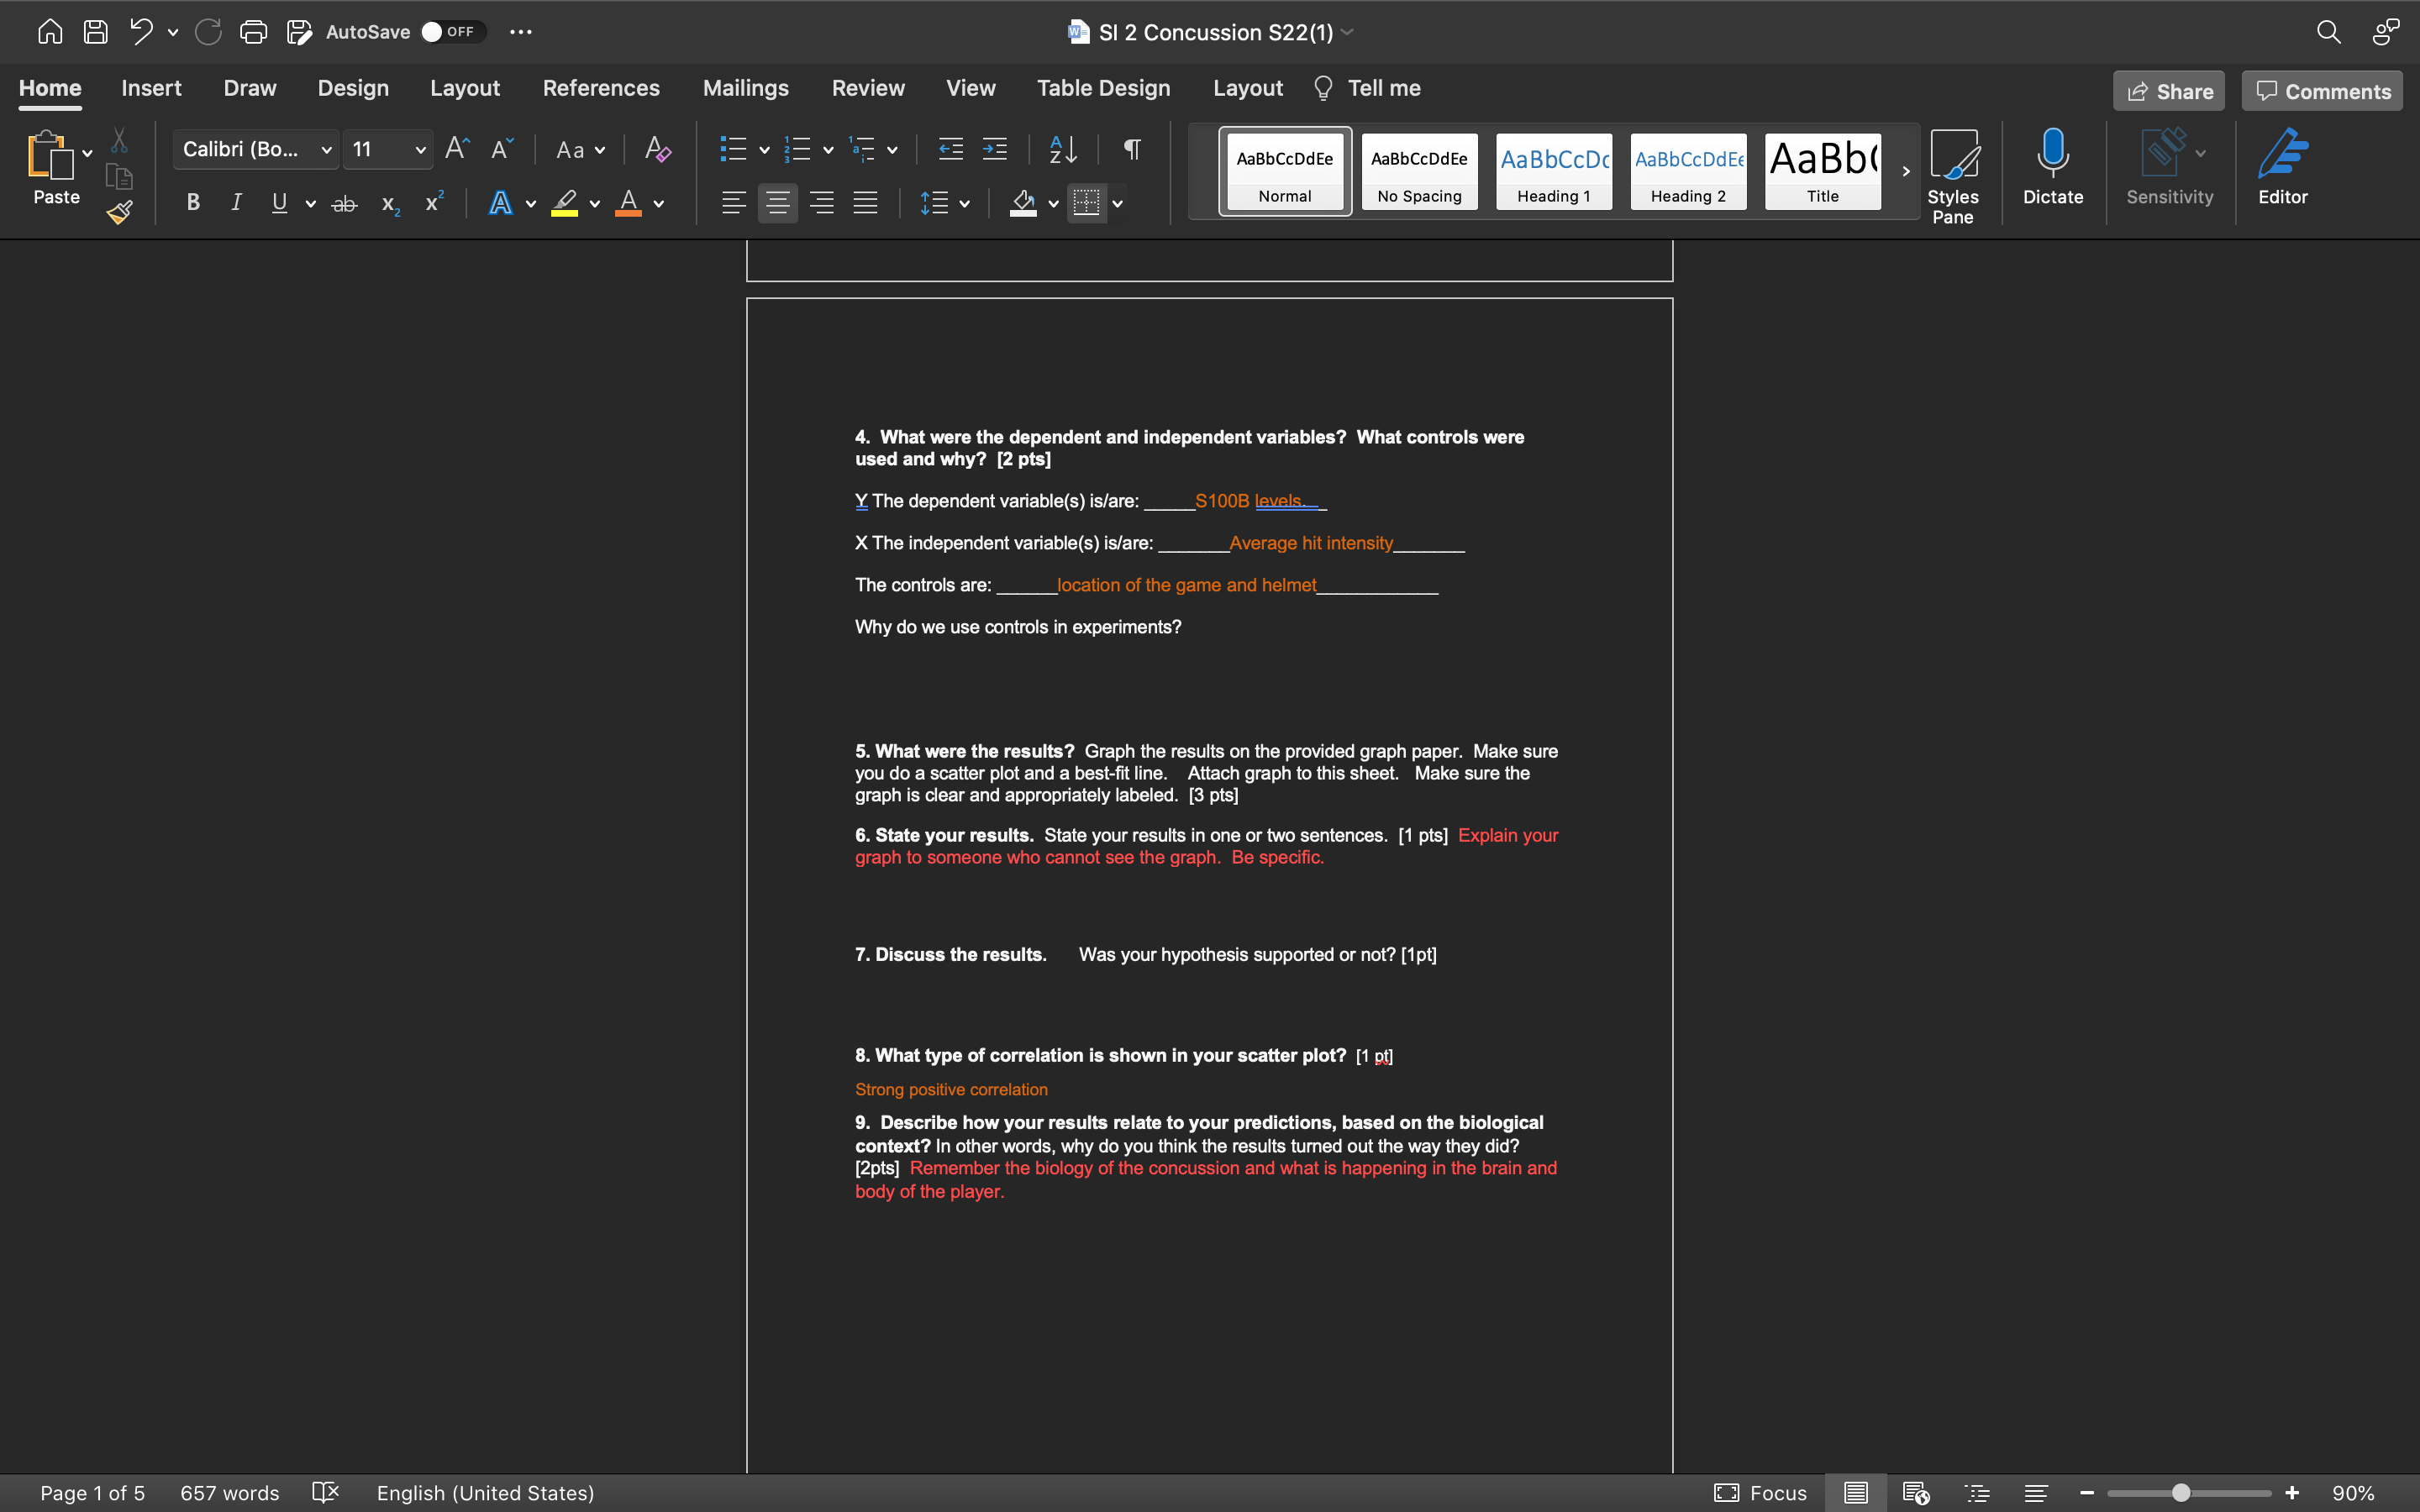Image resolution: width=2420 pixels, height=1512 pixels.
Task: Show paragraph marks with pilcrow icon
Action: coord(1132,150)
